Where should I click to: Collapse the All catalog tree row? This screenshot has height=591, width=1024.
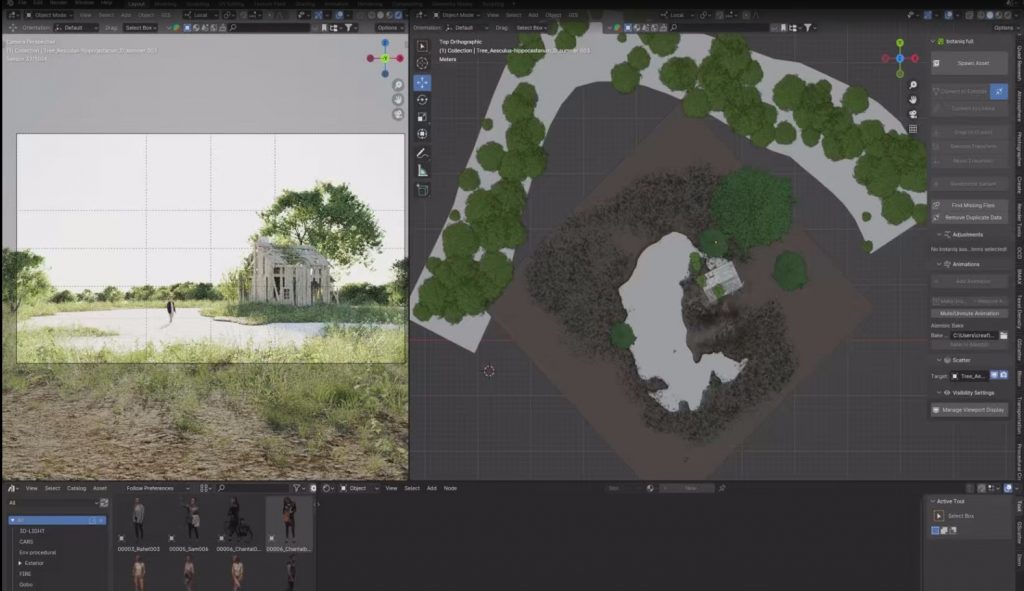click(12, 520)
